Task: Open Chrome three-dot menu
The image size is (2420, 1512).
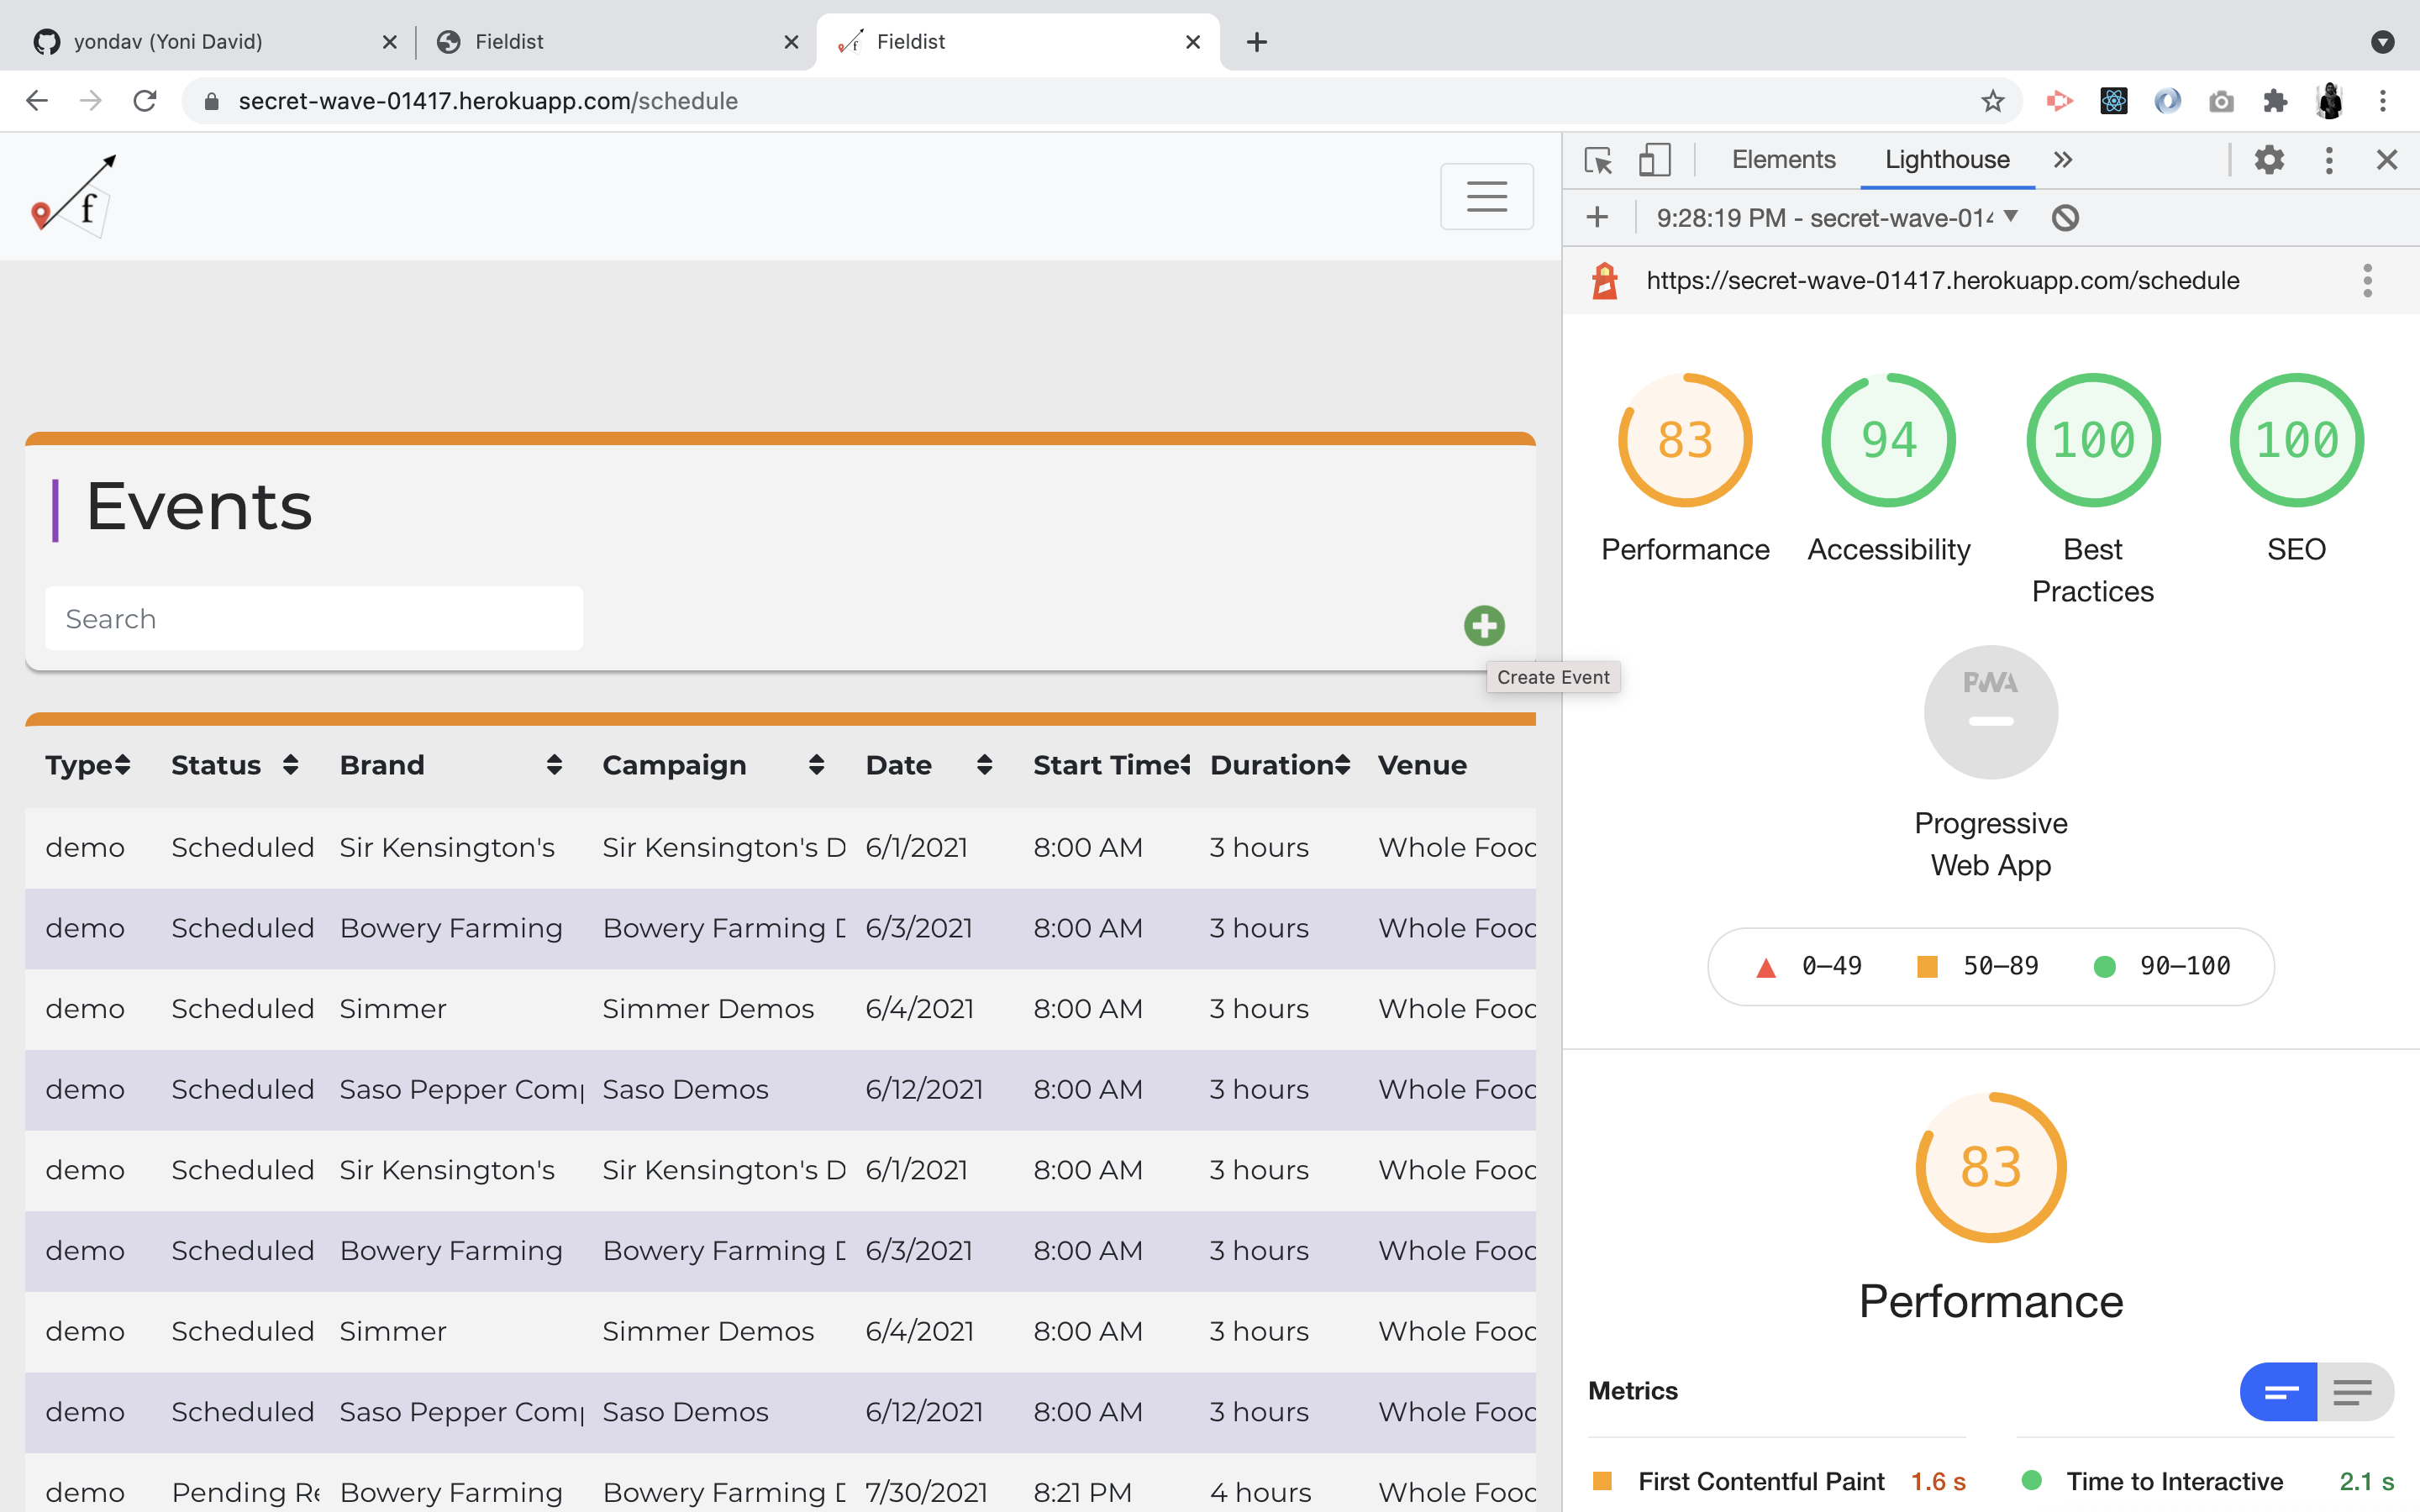Action: [2383, 101]
